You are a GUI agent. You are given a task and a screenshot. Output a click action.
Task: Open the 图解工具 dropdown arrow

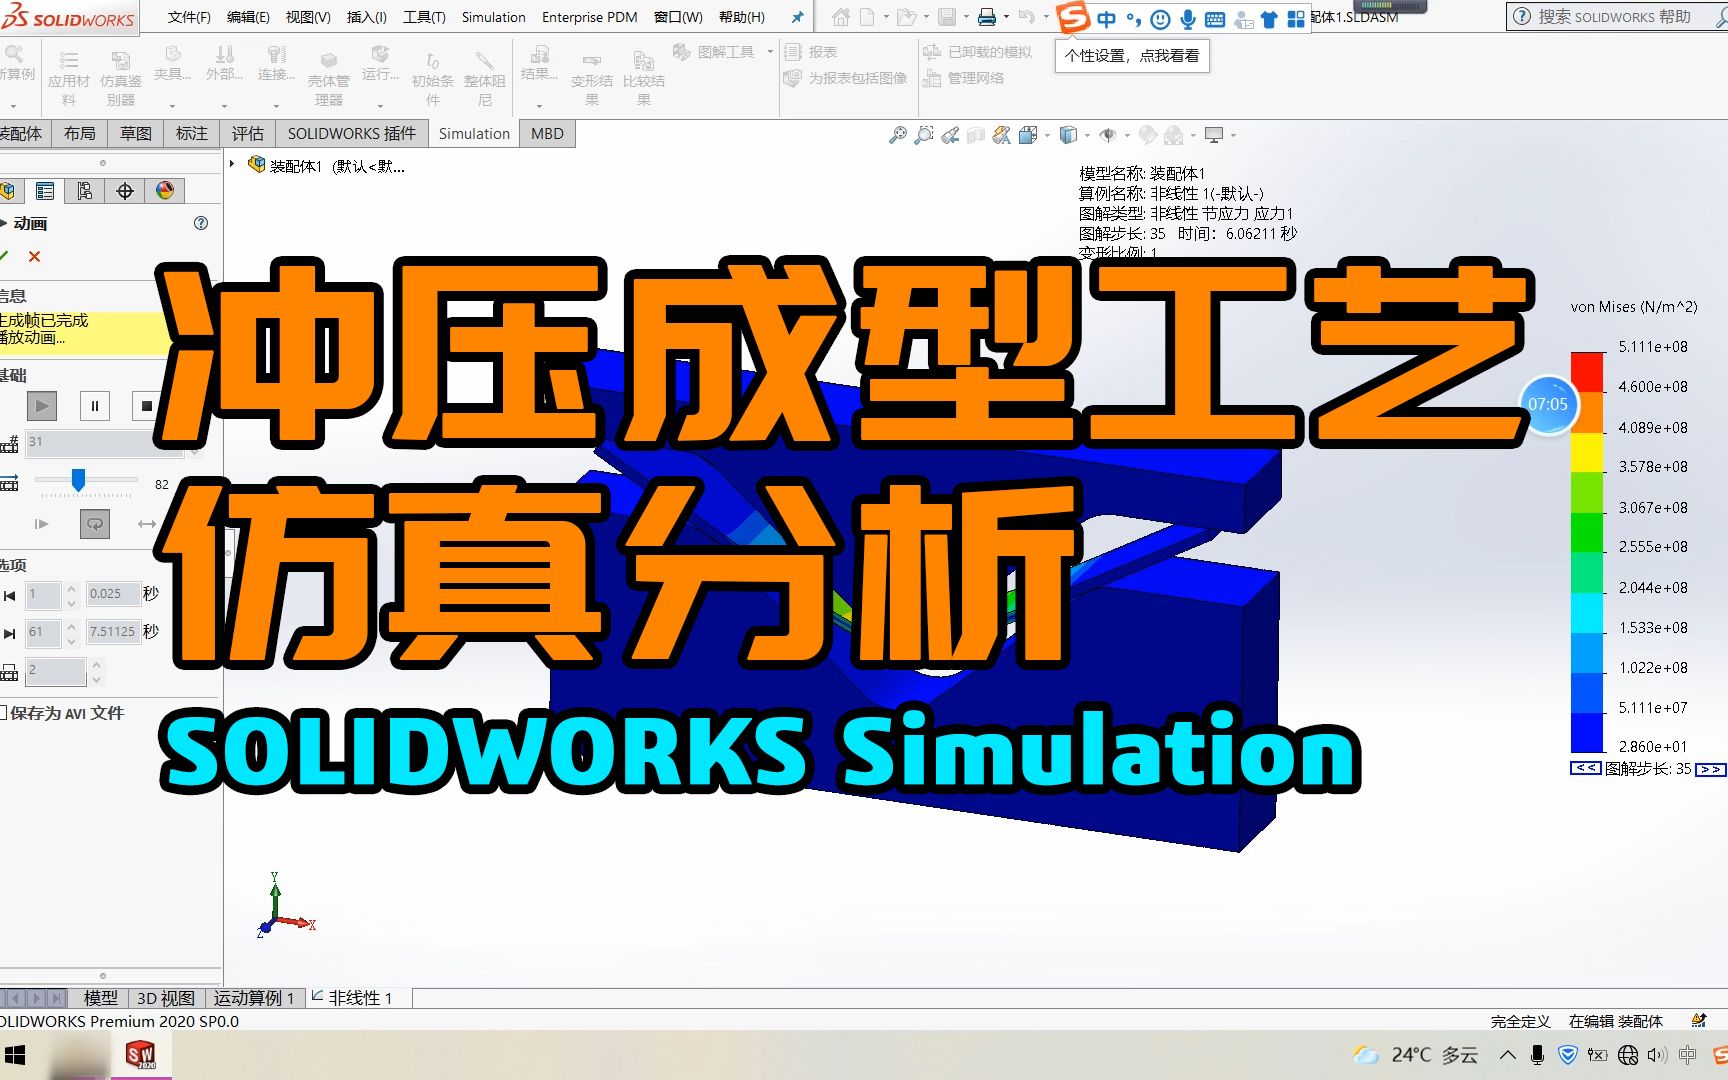click(770, 51)
